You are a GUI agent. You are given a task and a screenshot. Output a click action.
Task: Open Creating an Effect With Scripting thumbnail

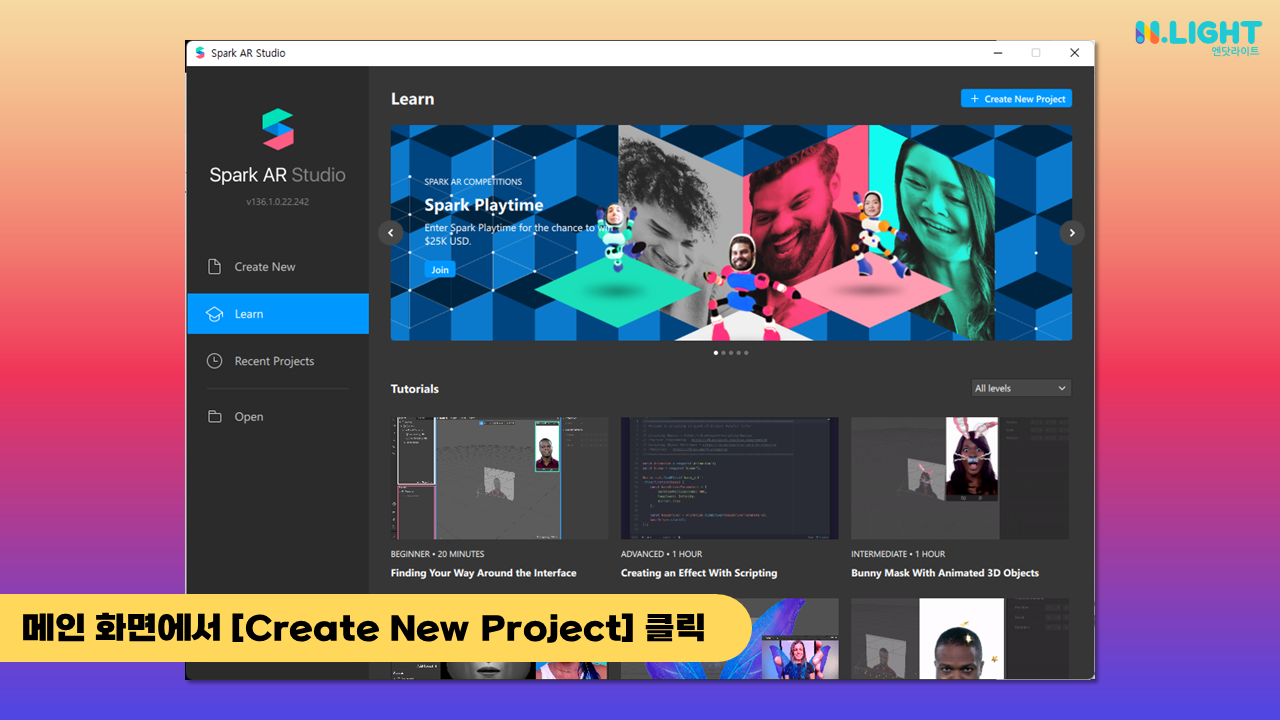coord(730,478)
